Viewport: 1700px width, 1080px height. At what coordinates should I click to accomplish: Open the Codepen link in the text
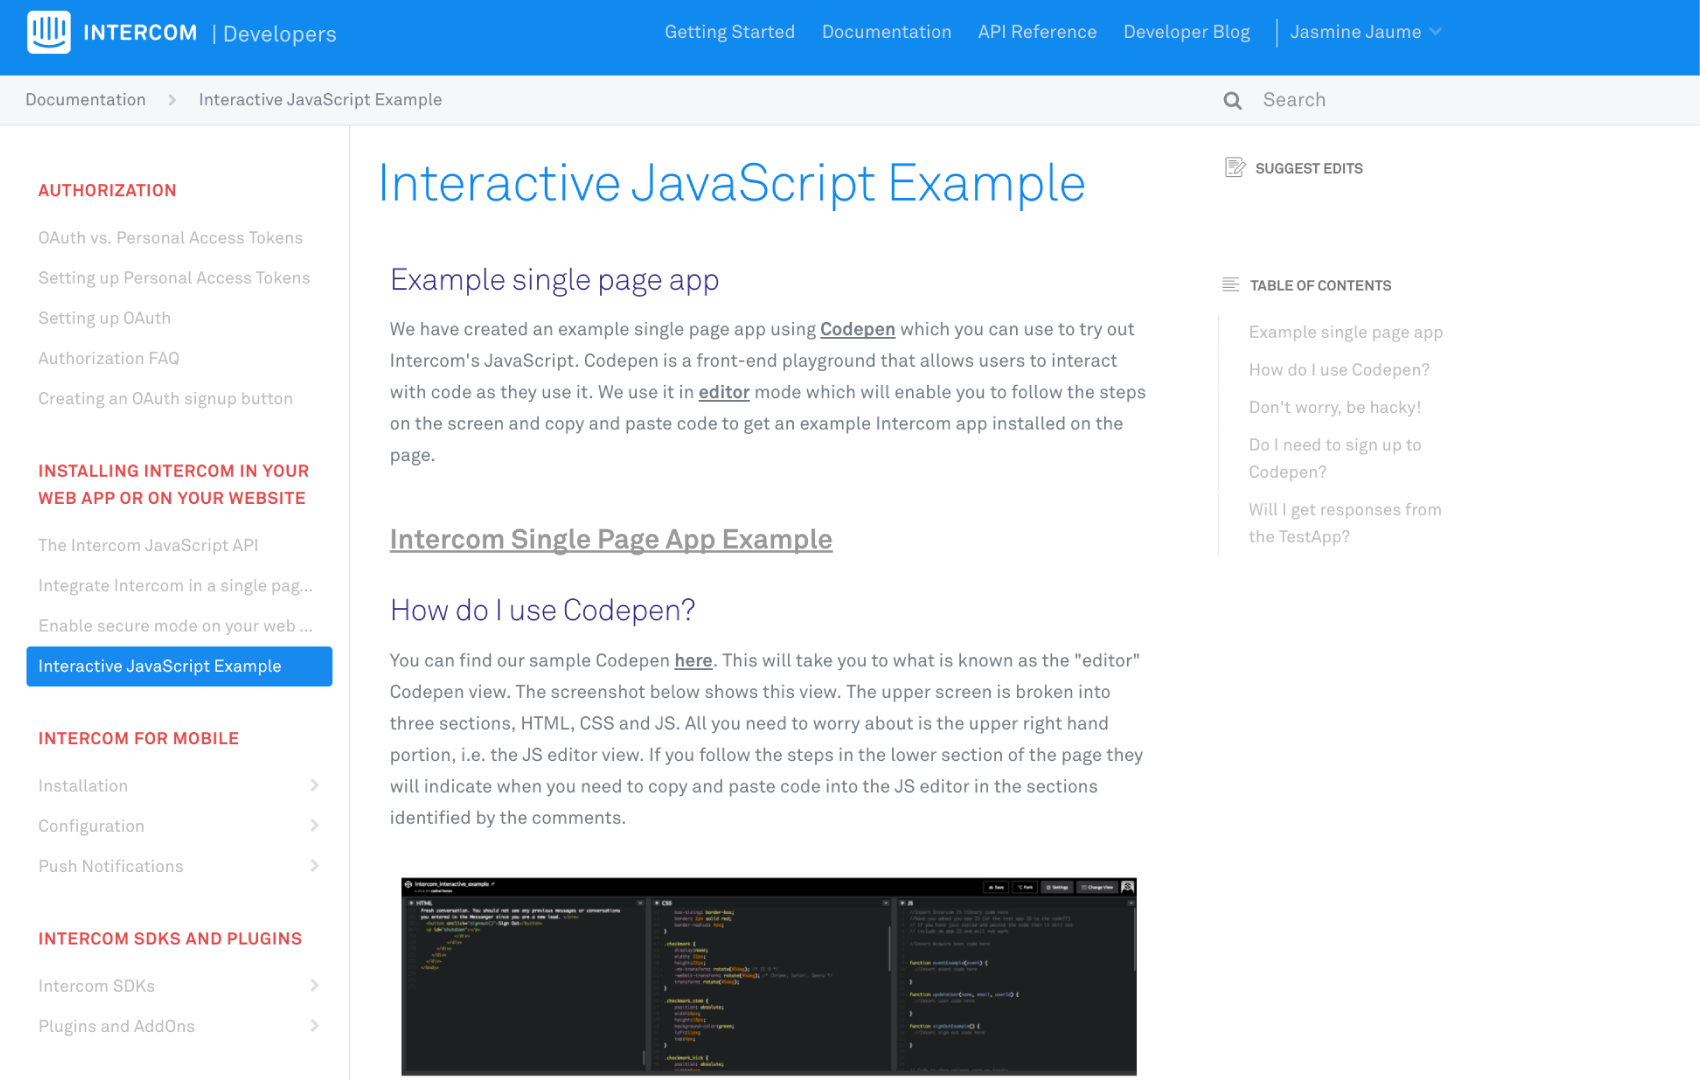click(857, 329)
